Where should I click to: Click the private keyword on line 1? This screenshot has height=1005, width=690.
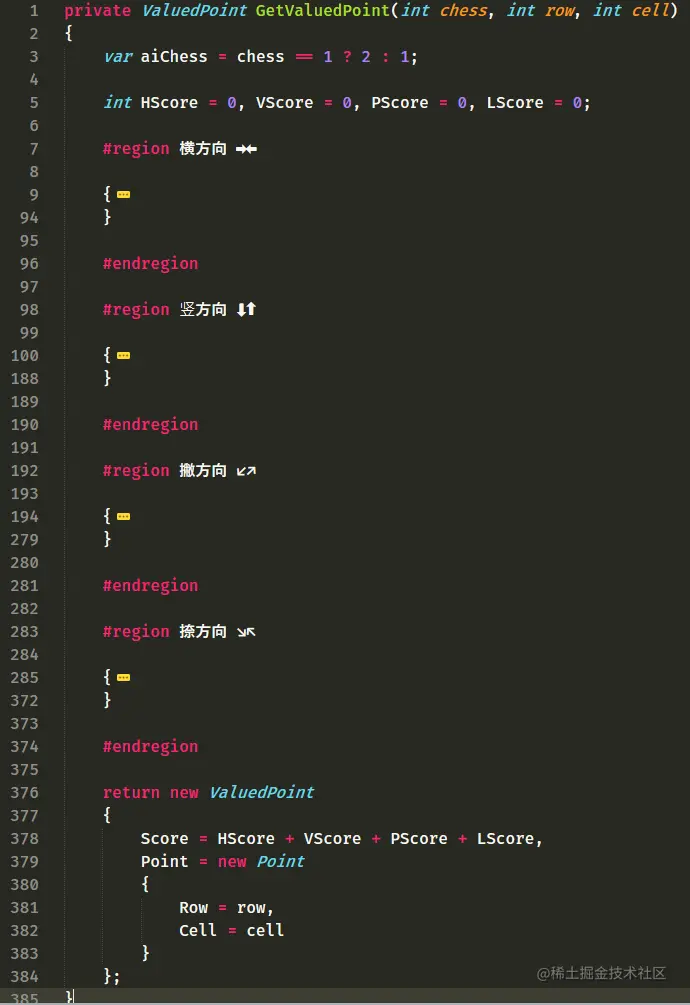(x=97, y=11)
